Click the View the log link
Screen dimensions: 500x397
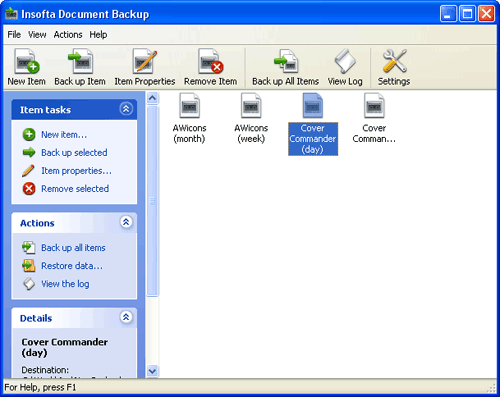pyautogui.click(x=65, y=284)
